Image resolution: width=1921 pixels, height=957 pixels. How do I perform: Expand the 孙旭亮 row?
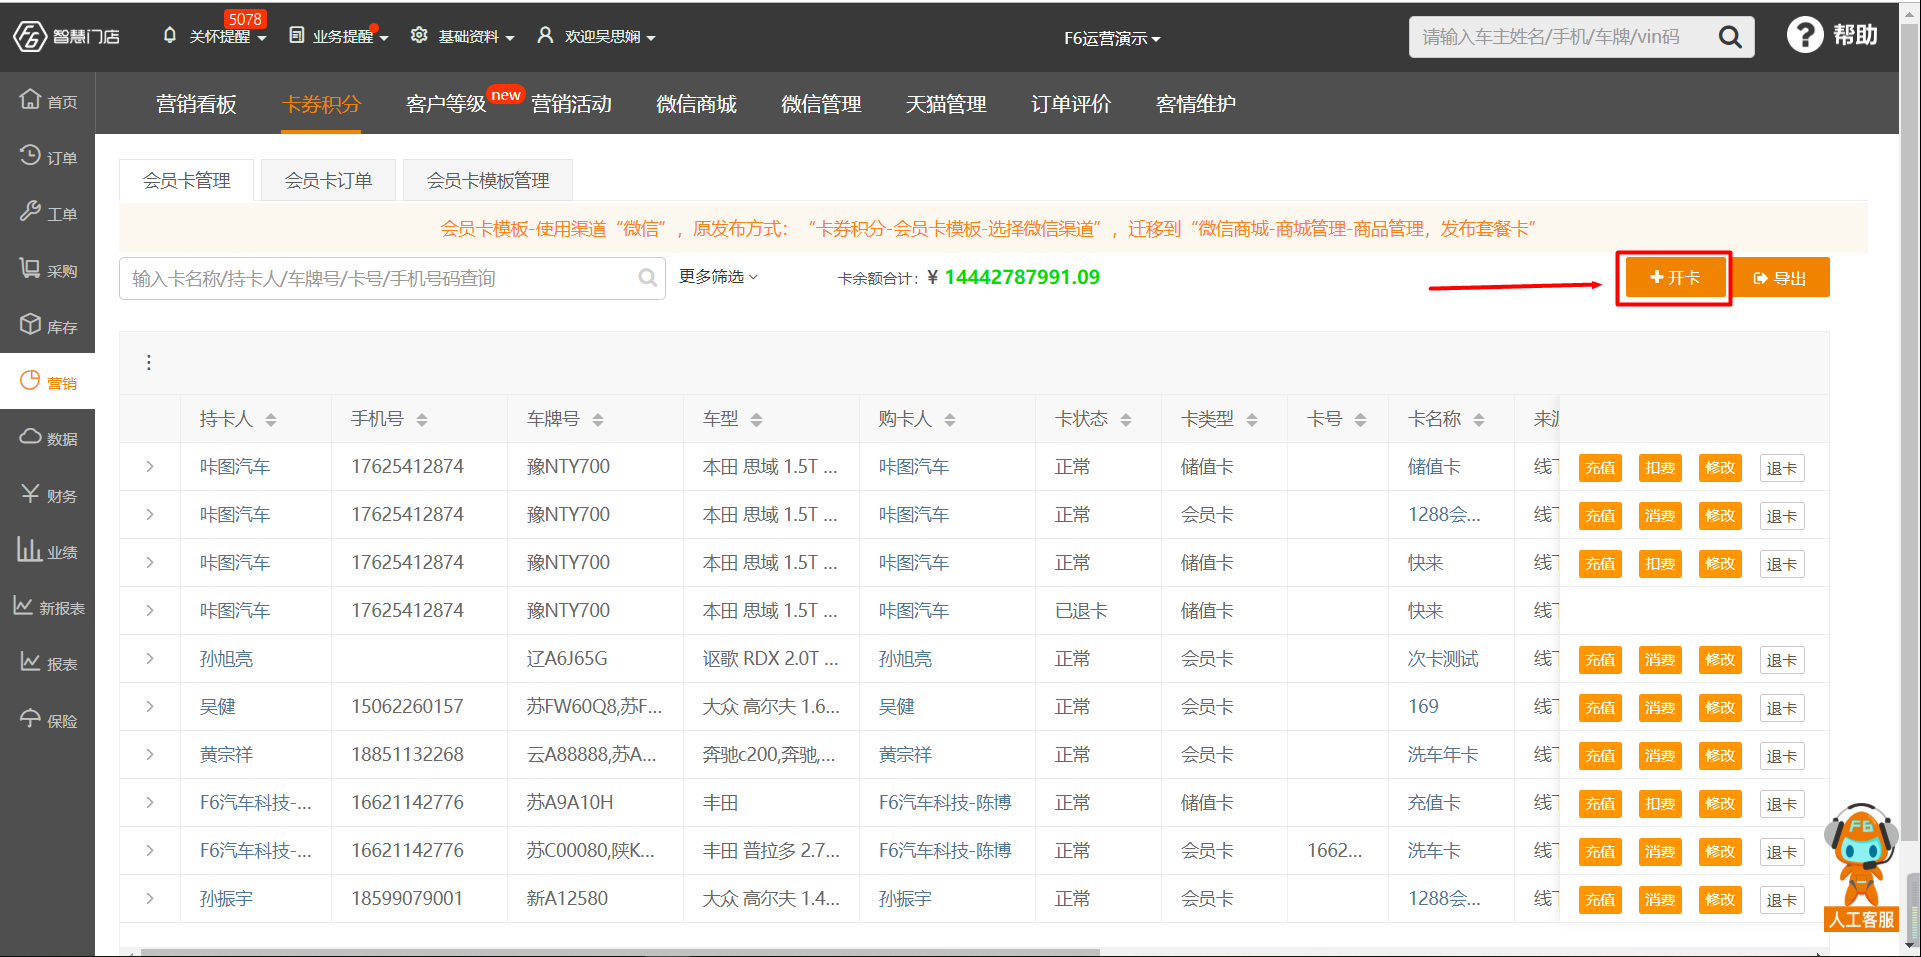click(150, 658)
